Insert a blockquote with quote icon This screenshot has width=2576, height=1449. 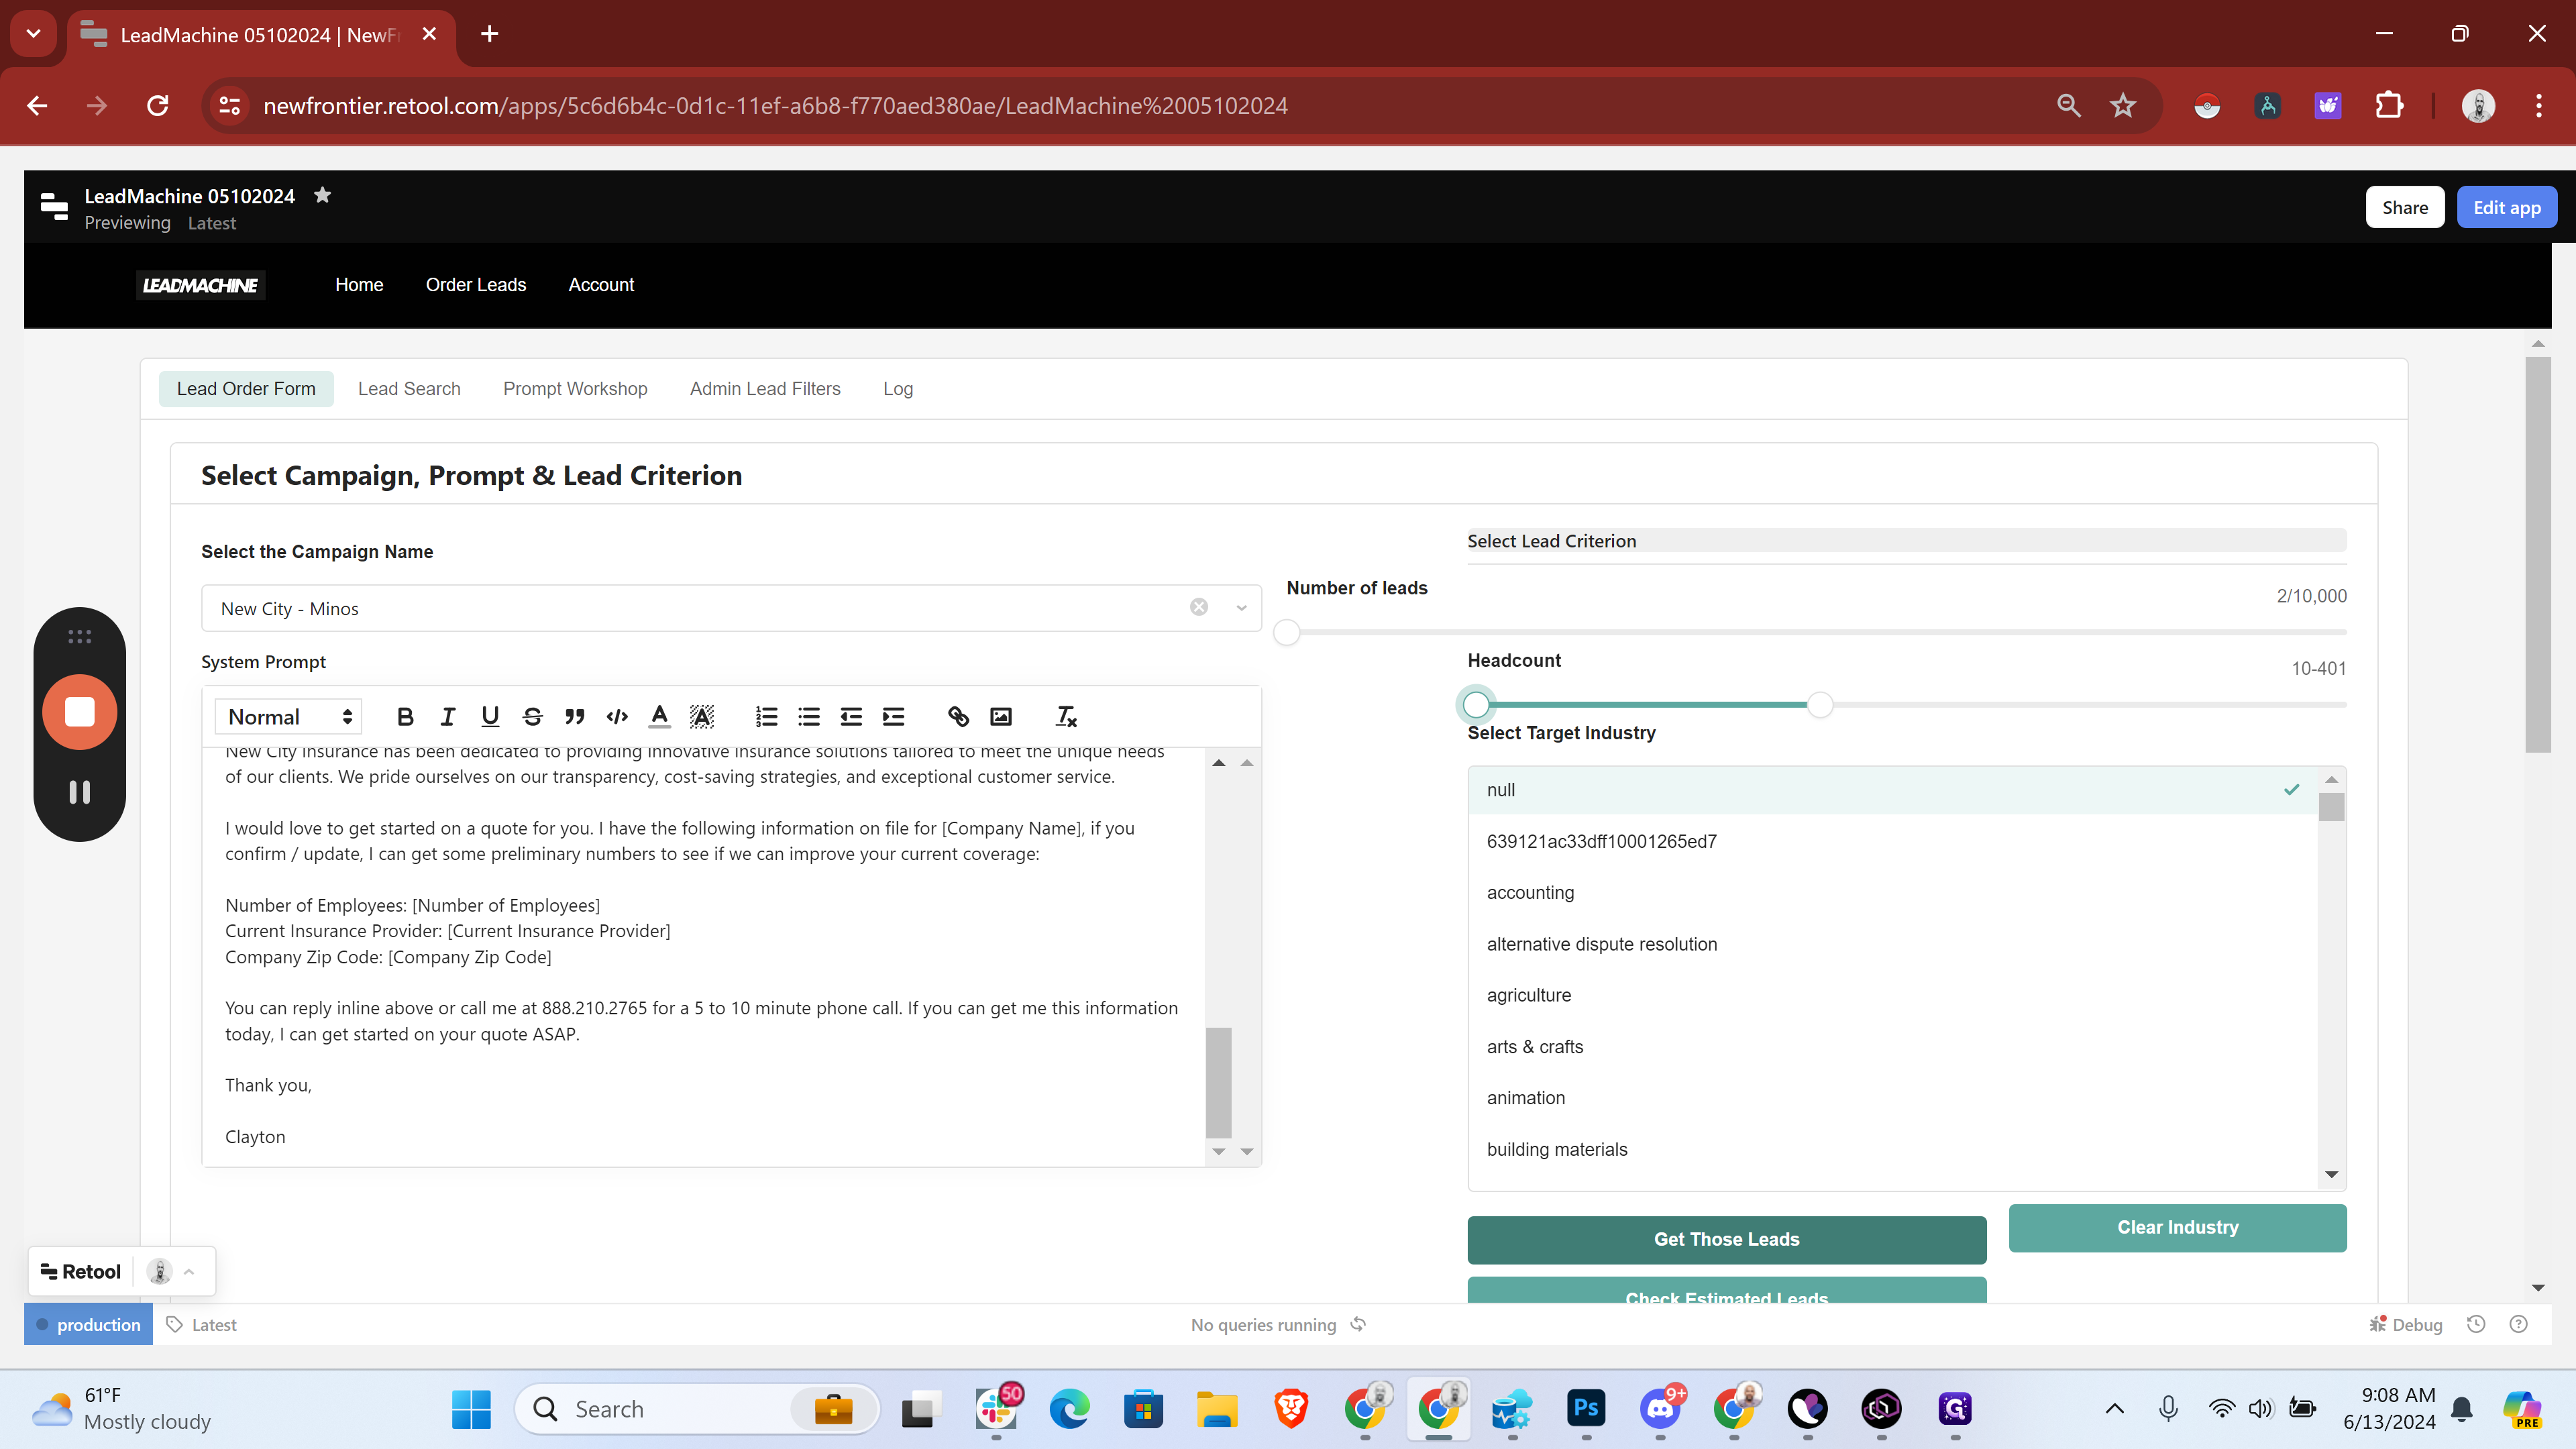click(x=574, y=717)
